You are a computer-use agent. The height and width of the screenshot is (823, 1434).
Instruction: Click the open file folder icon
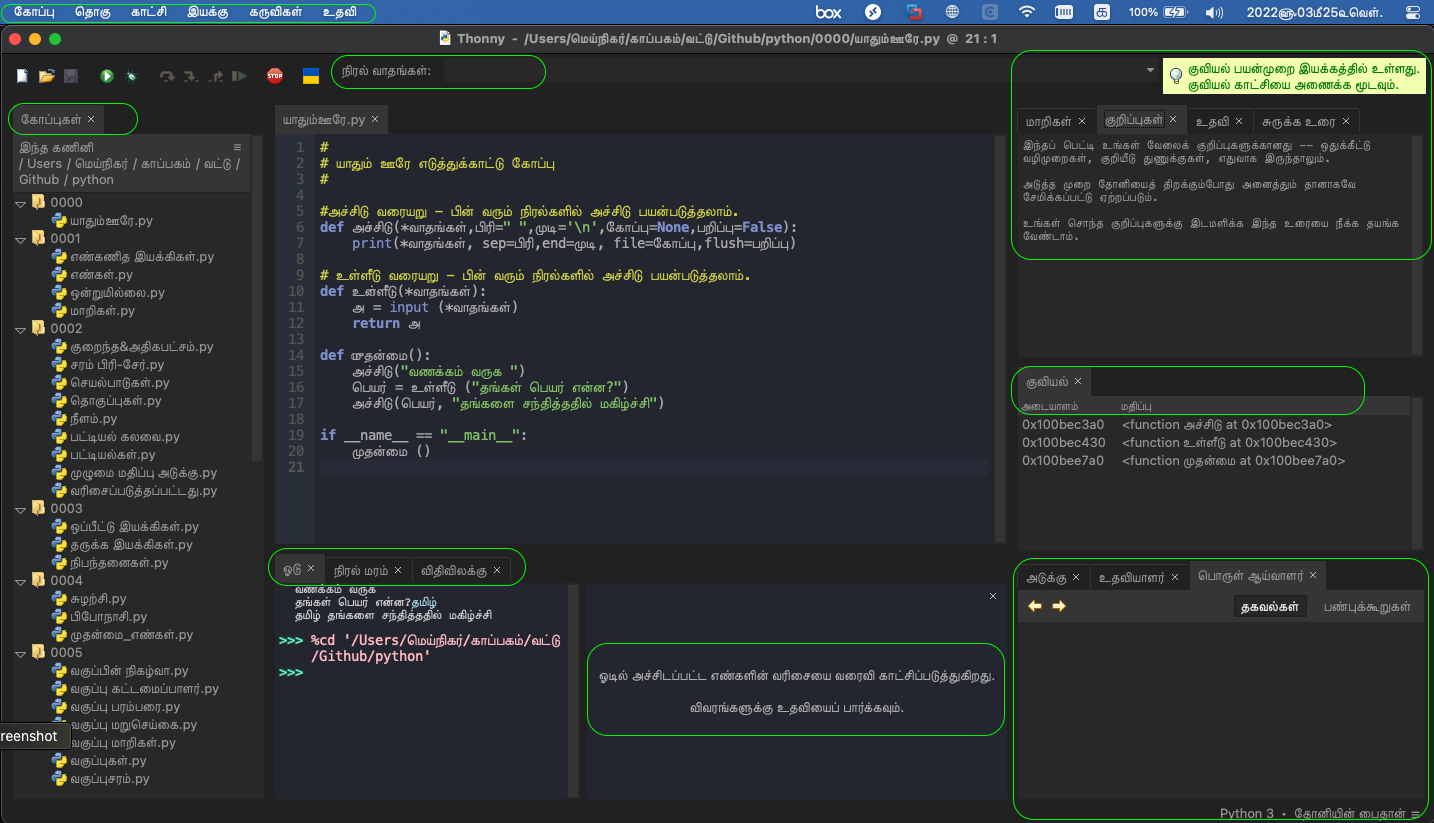(x=46, y=76)
